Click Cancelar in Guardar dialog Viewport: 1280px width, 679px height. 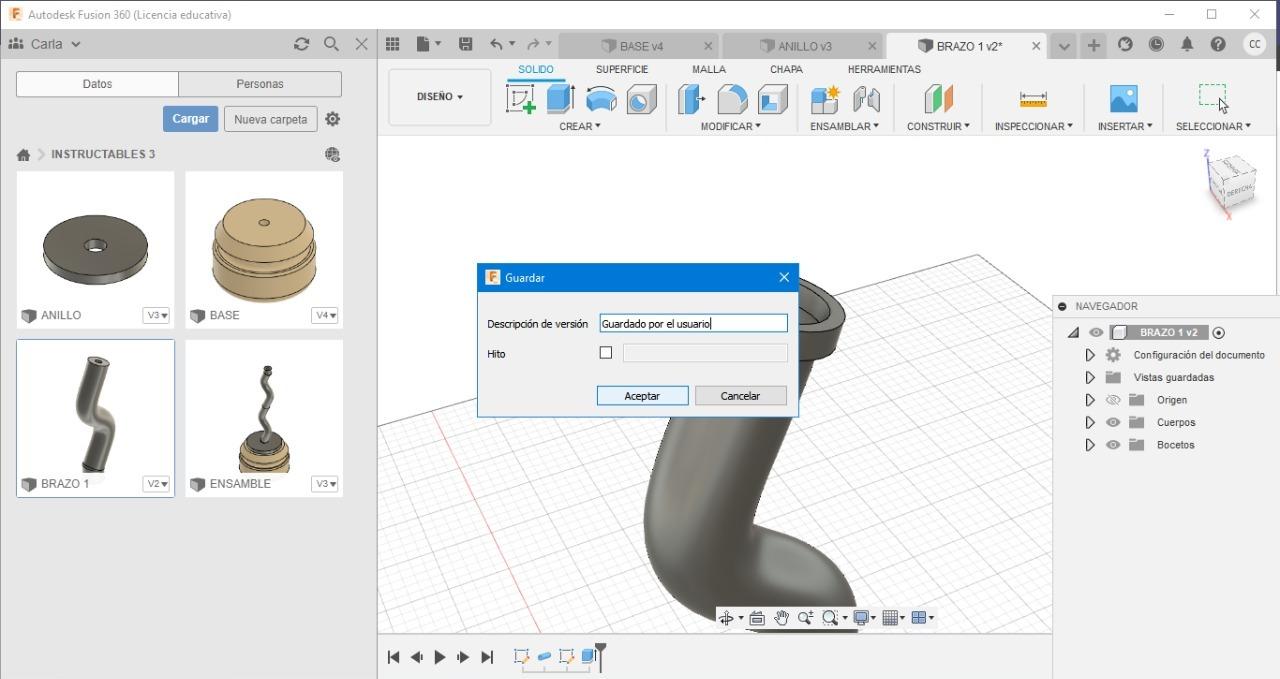click(740, 396)
